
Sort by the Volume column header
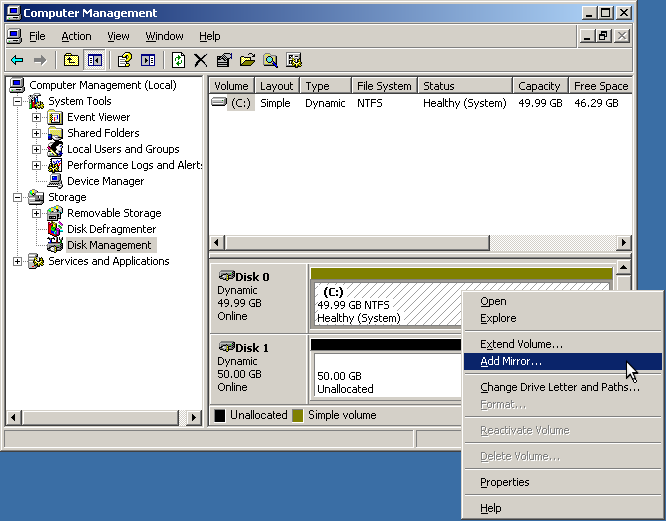[x=231, y=86]
